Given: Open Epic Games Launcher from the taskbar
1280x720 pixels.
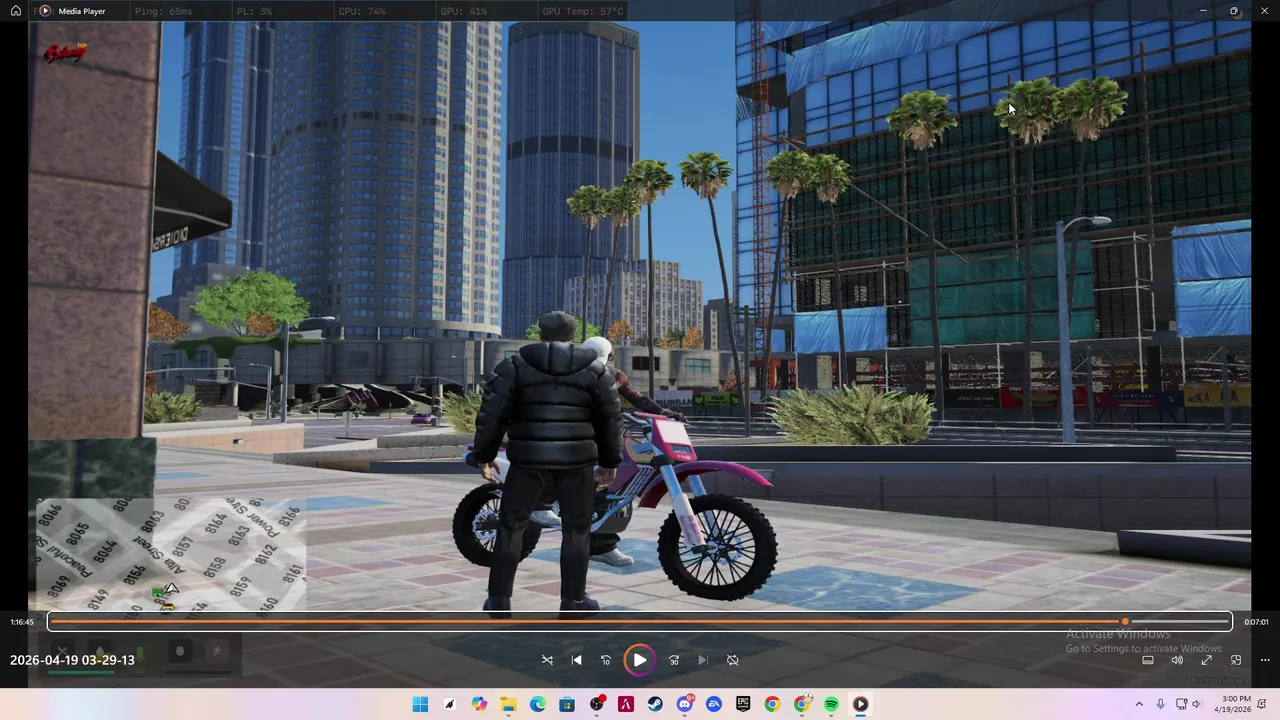Looking at the screenshot, I should (x=743, y=704).
